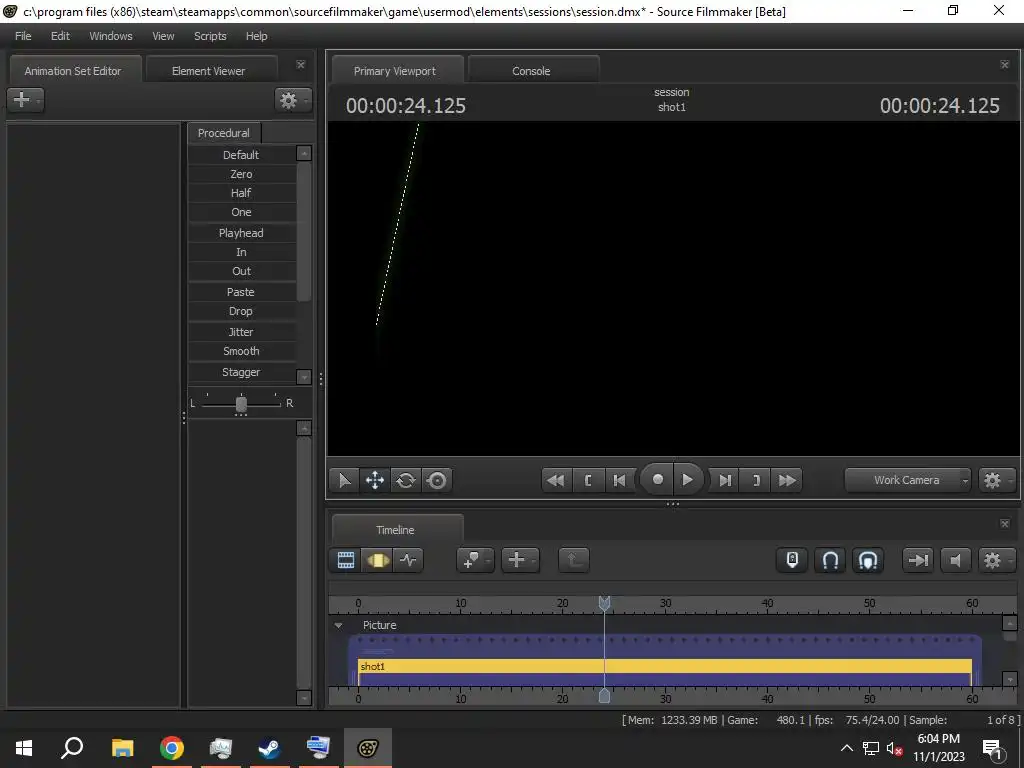Apply the Stagger preset
1024x768 pixels.
pos(242,372)
